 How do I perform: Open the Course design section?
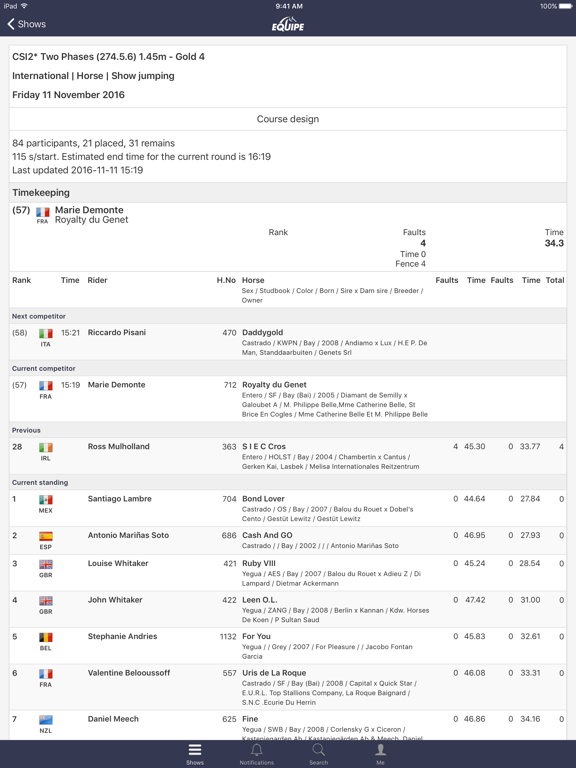click(288, 119)
